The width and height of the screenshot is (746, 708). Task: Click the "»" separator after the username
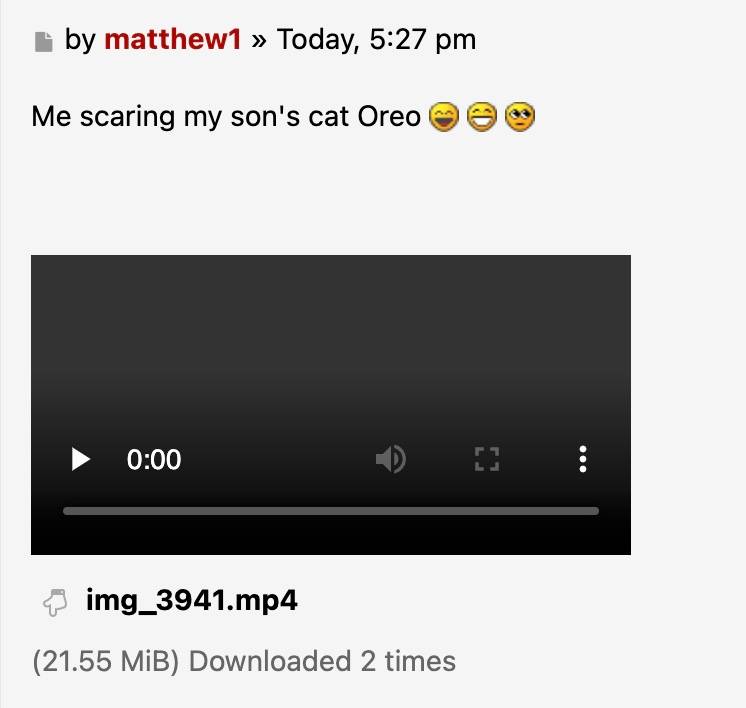[259, 40]
